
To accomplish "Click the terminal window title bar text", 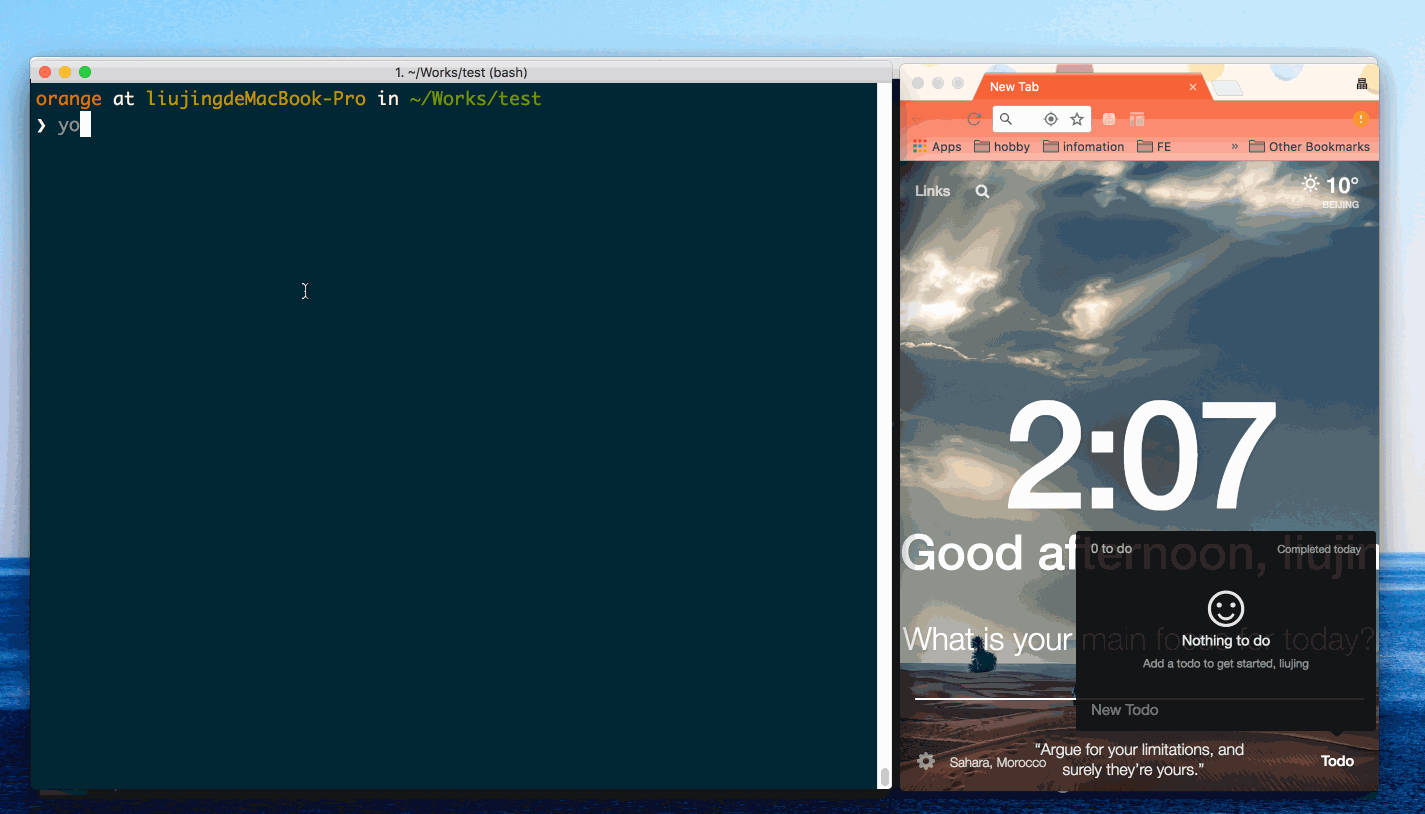I will pyautogui.click(x=461, y=72).
